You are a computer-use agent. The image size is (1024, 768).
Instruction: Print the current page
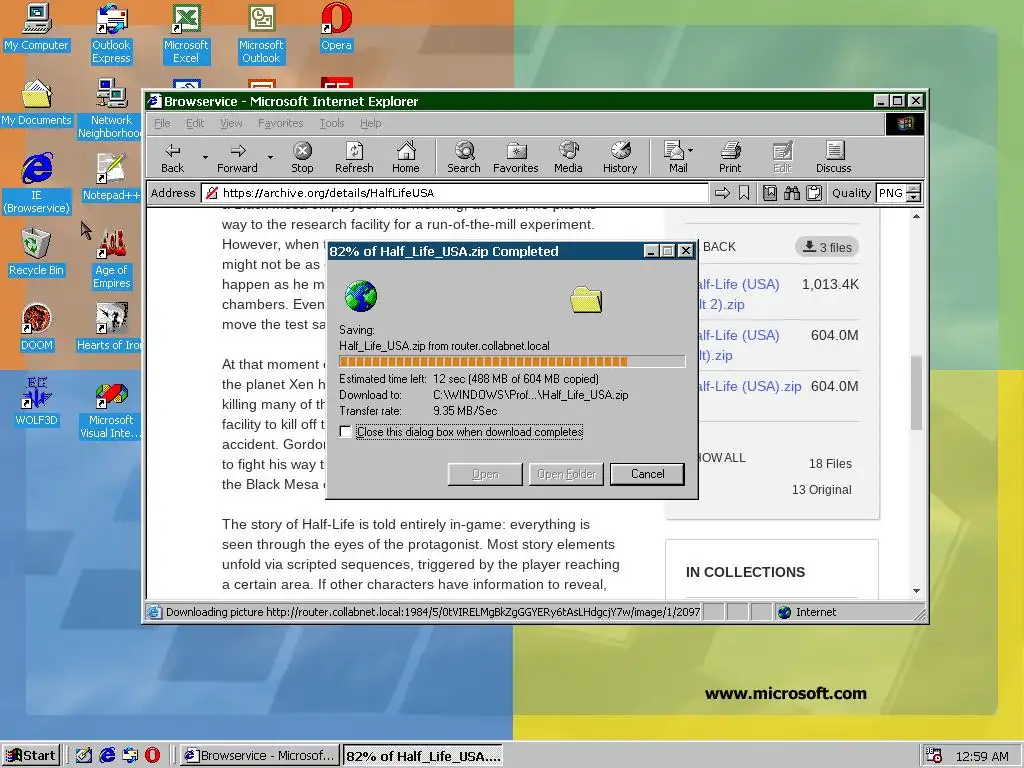click(730, 158)
